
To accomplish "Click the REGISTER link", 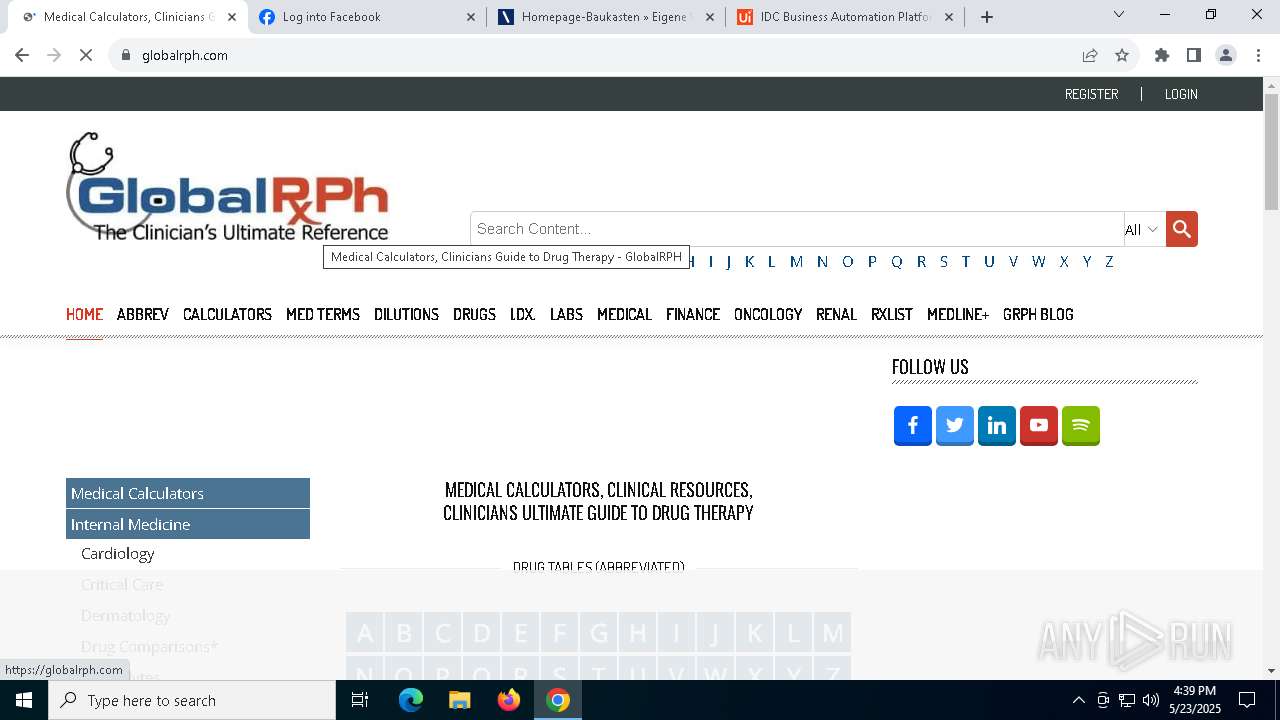I will [1091, 94].
